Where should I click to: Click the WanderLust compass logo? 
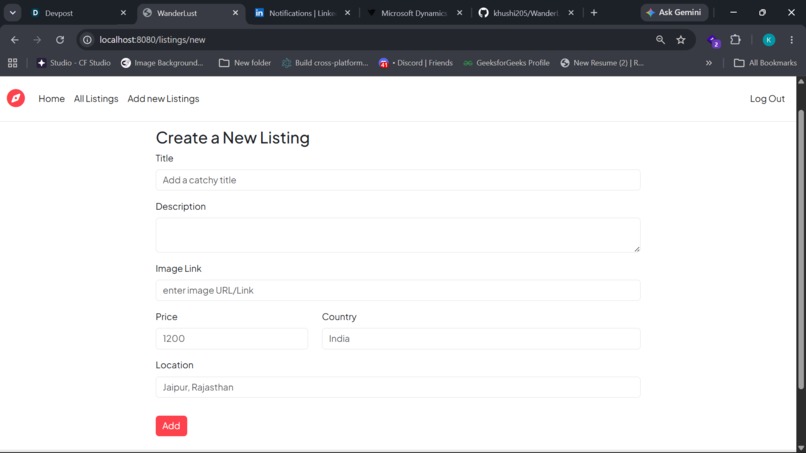pos(15,98)
